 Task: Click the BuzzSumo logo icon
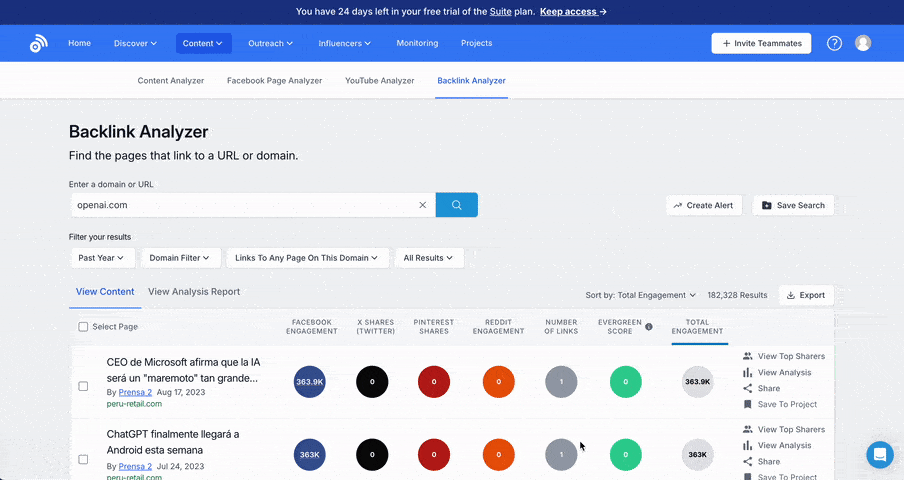(x=38, y=43)
